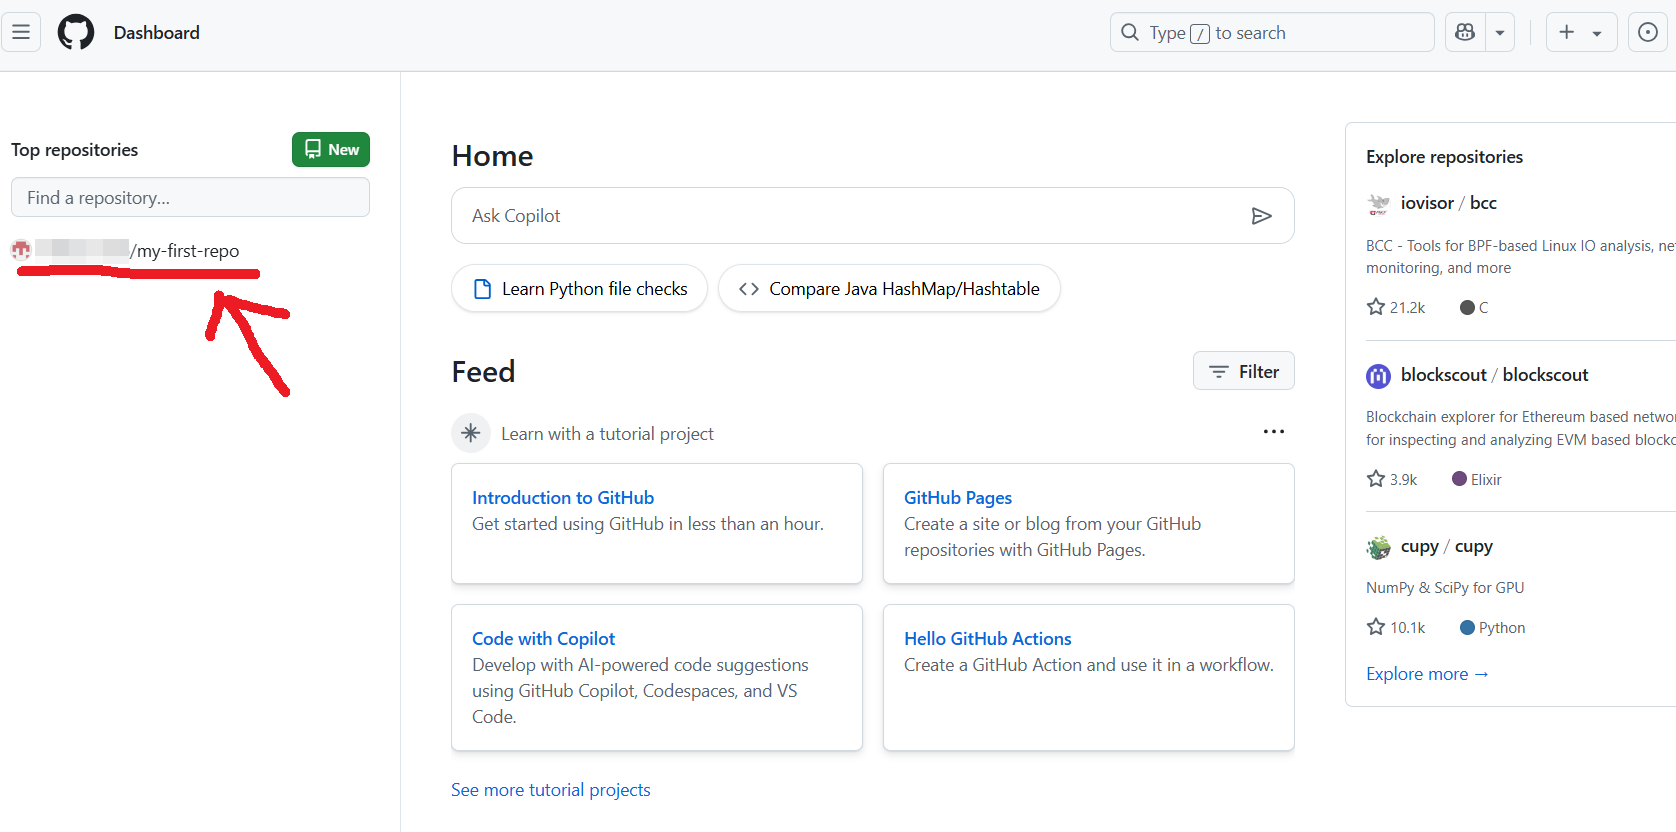
Task: Open the Issues circle icon in header
Action: [x=1648, y=32]
